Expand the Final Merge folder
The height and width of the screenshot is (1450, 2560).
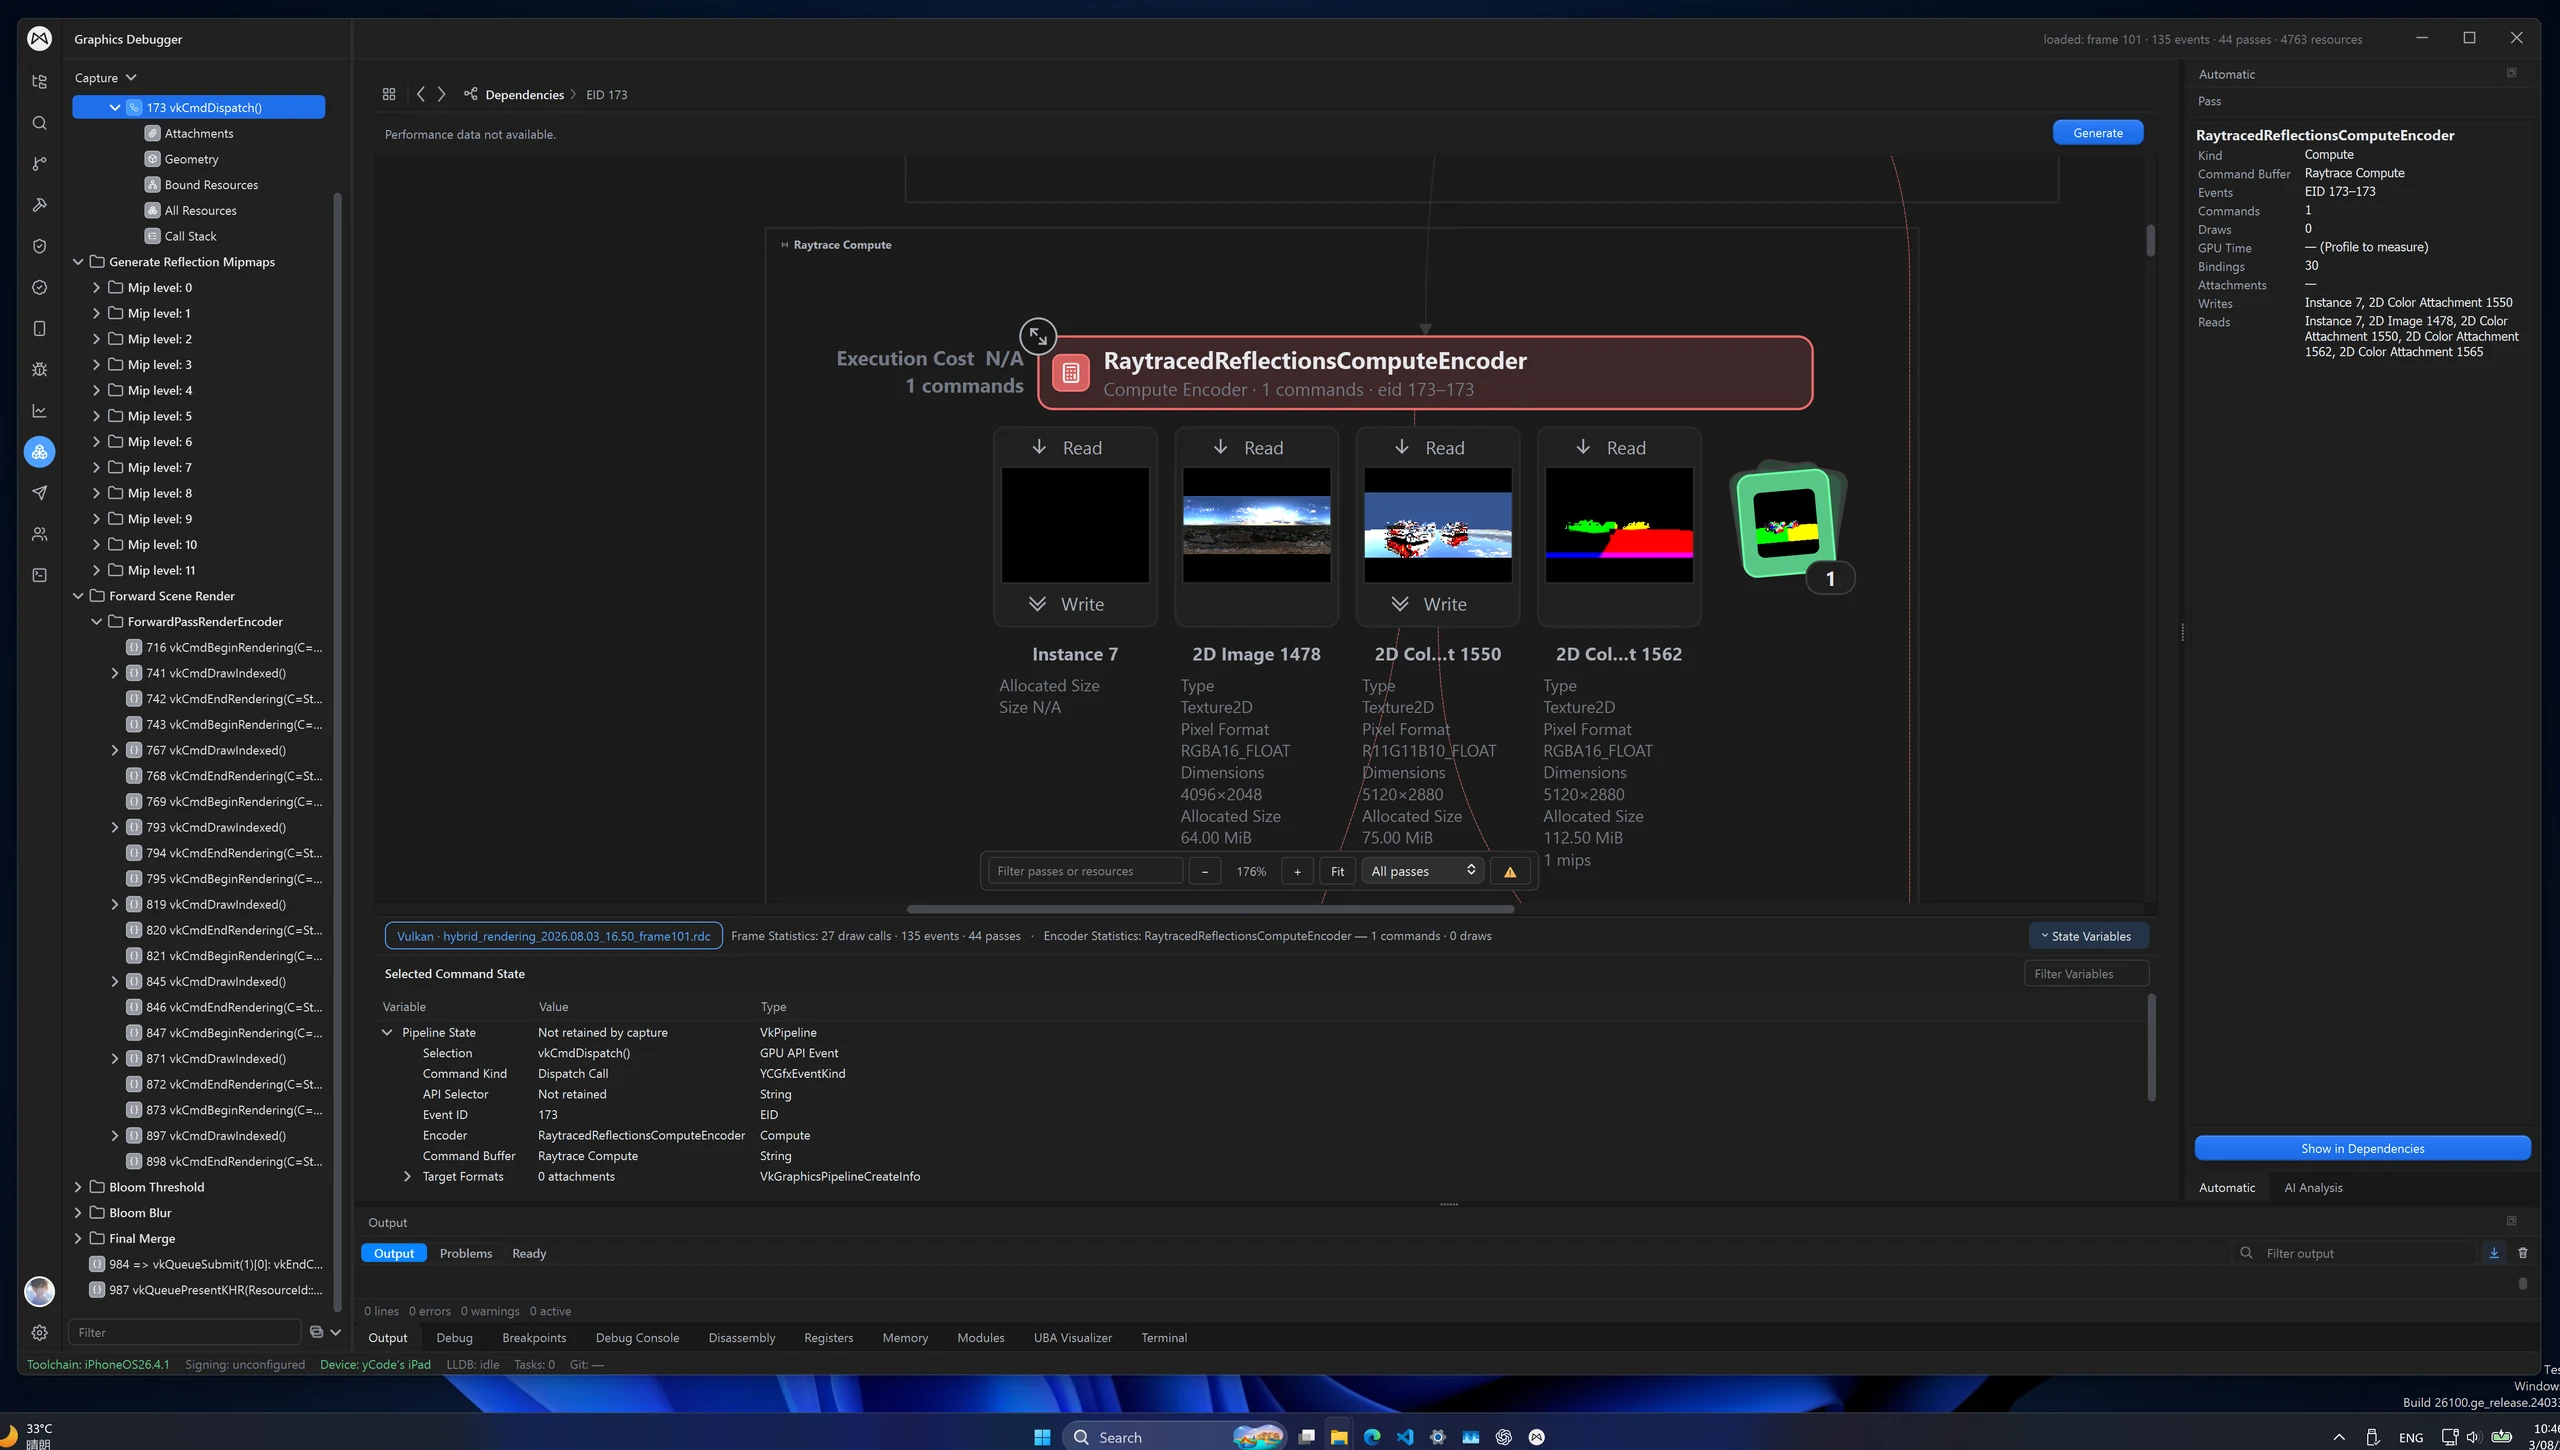[78, 1239]
